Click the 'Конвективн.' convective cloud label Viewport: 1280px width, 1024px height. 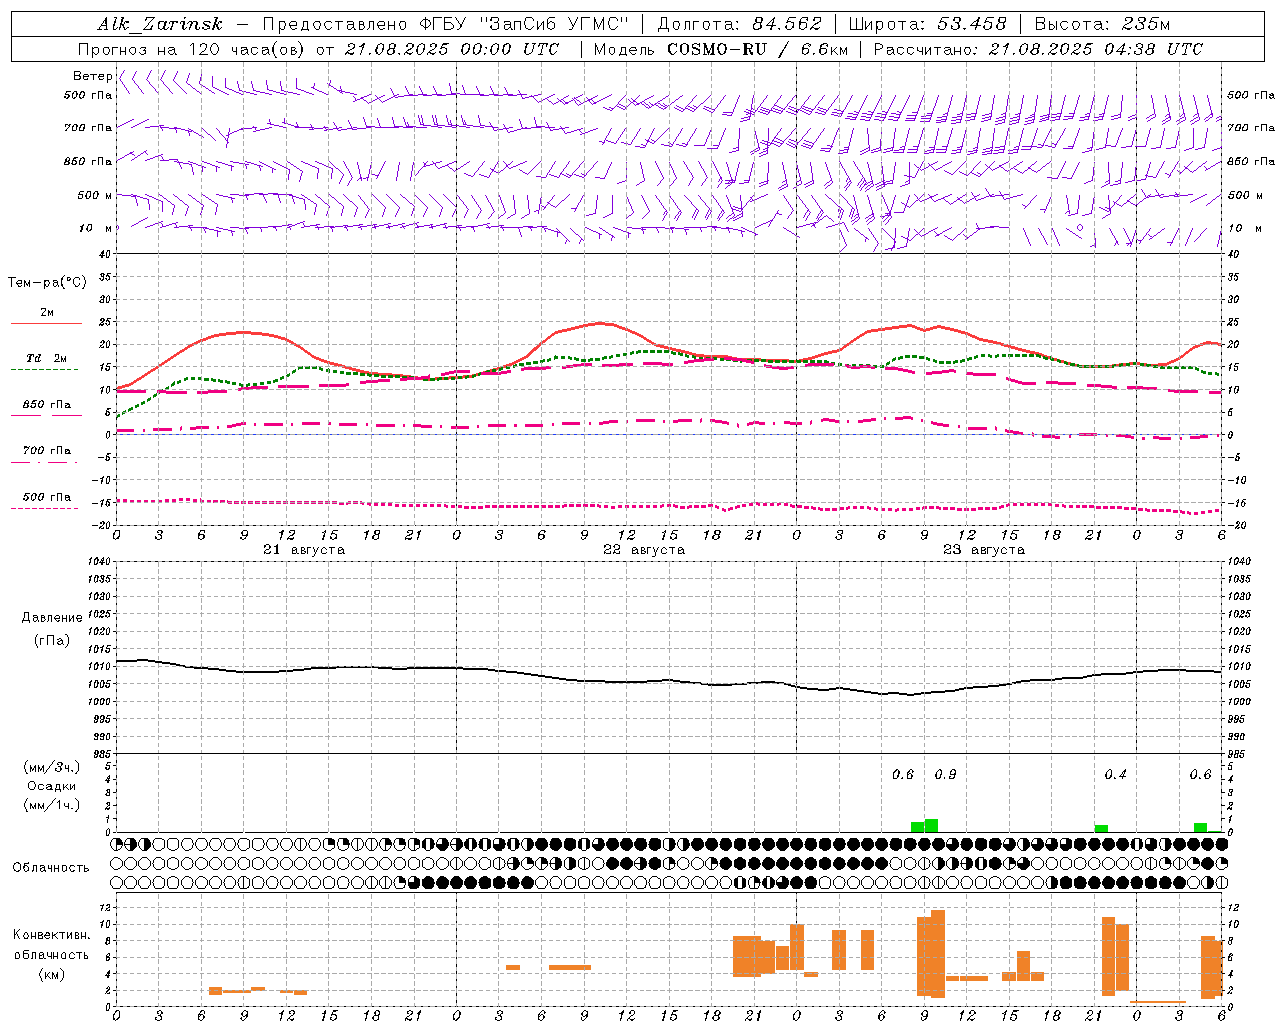click(x=51, y=935)
